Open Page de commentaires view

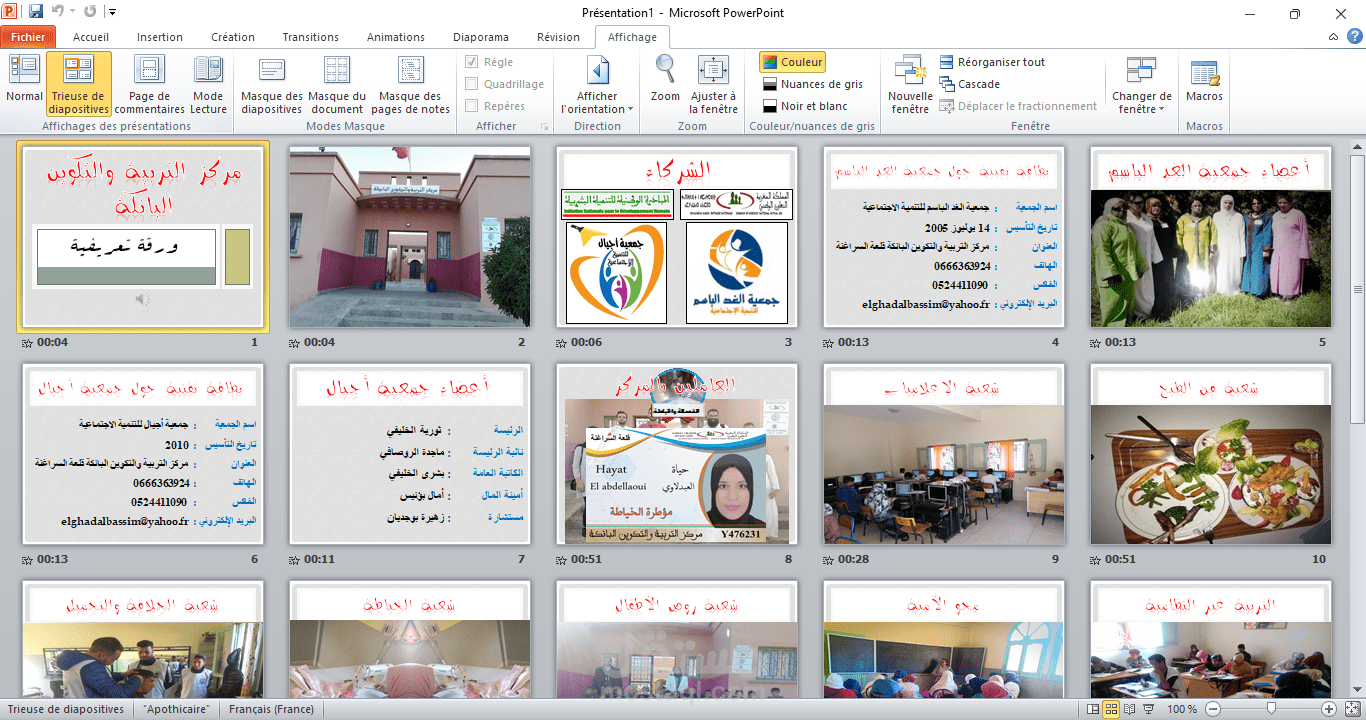149,84
